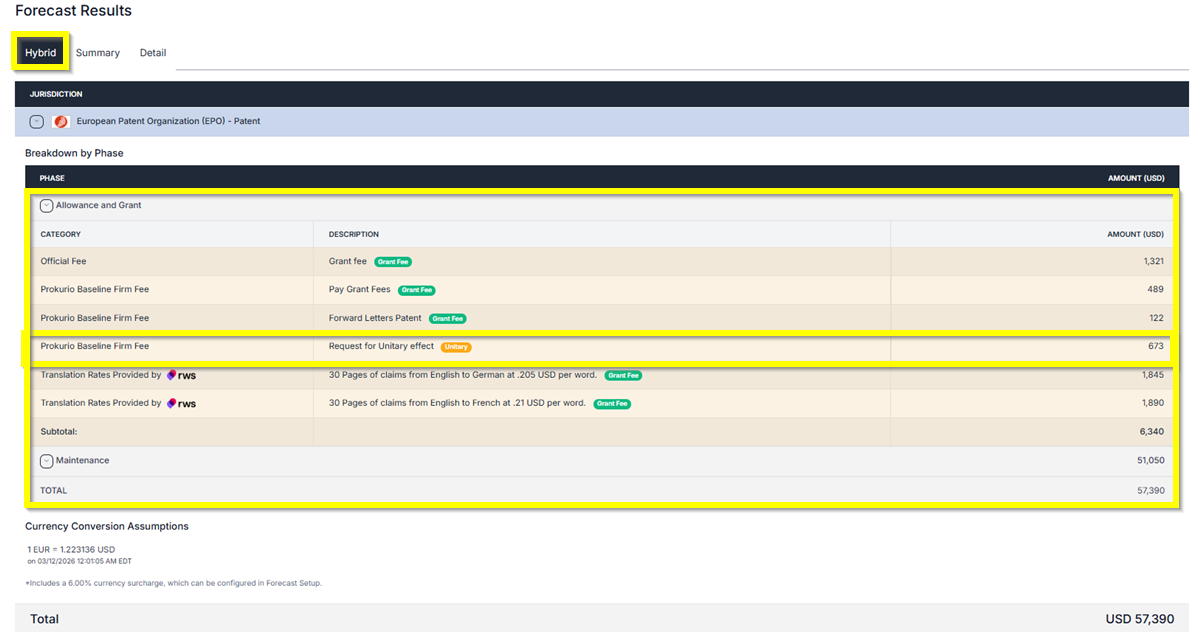Click the EPO flag icon
The image size is (1200, 632).
(x=60, y=121)
